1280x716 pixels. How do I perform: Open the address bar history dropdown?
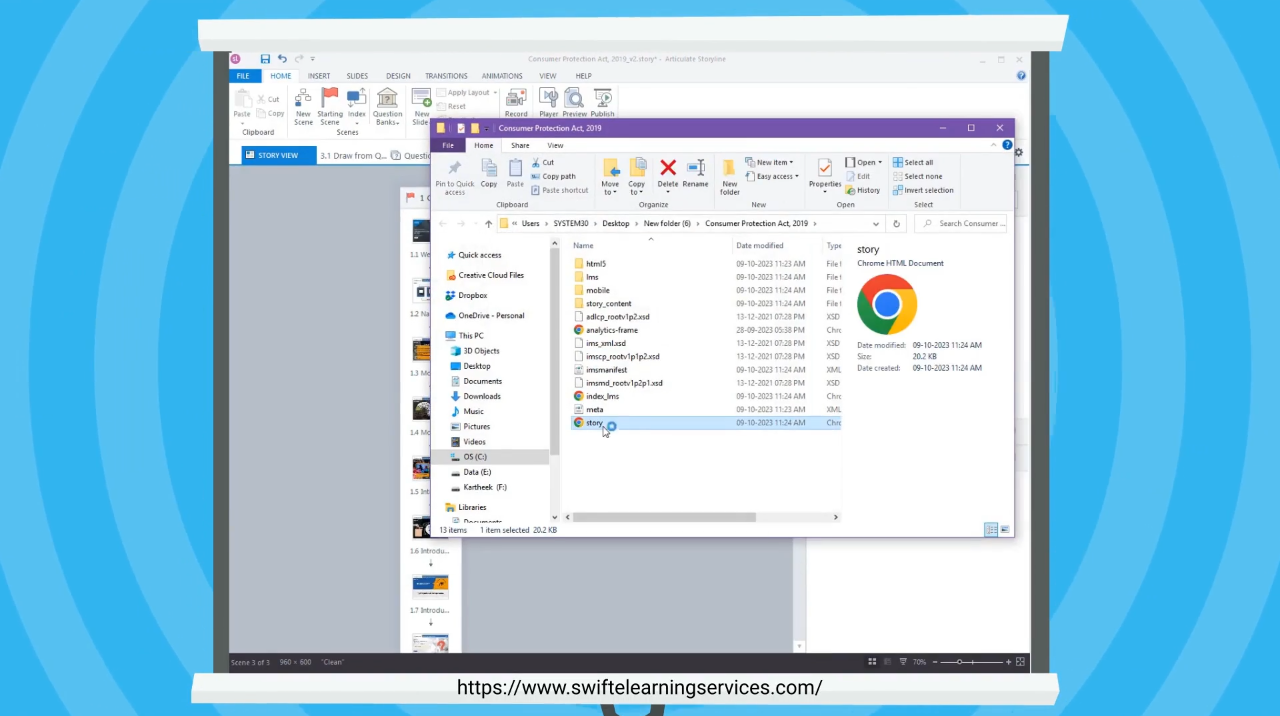pos(876,224)
